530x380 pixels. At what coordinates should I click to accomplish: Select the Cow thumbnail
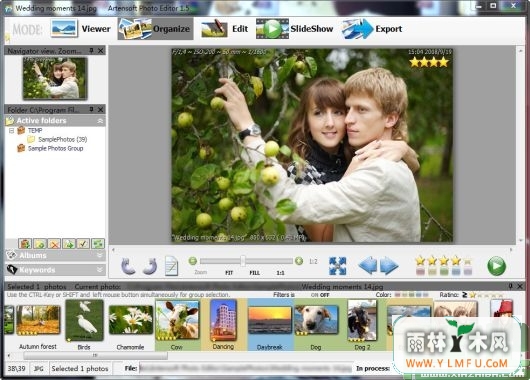click(x=177, y=320)
